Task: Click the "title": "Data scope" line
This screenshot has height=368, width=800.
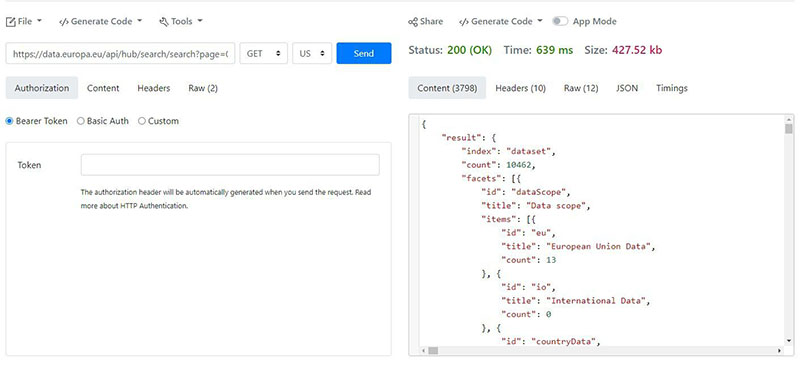Action: tap(536, 206)
